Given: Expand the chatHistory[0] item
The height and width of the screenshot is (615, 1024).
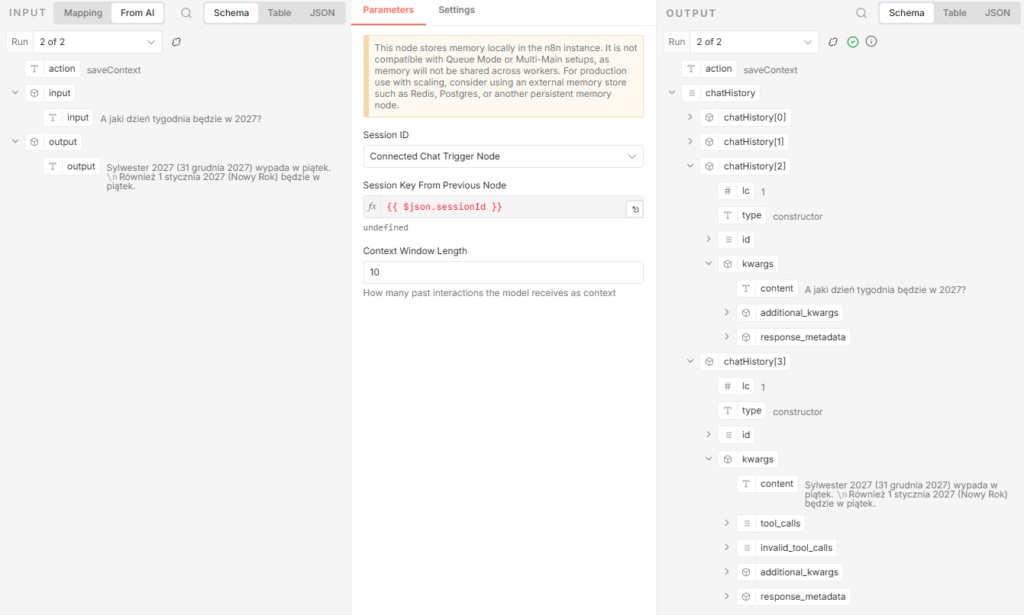Looking at the screenshot, I should pos(690,117).
